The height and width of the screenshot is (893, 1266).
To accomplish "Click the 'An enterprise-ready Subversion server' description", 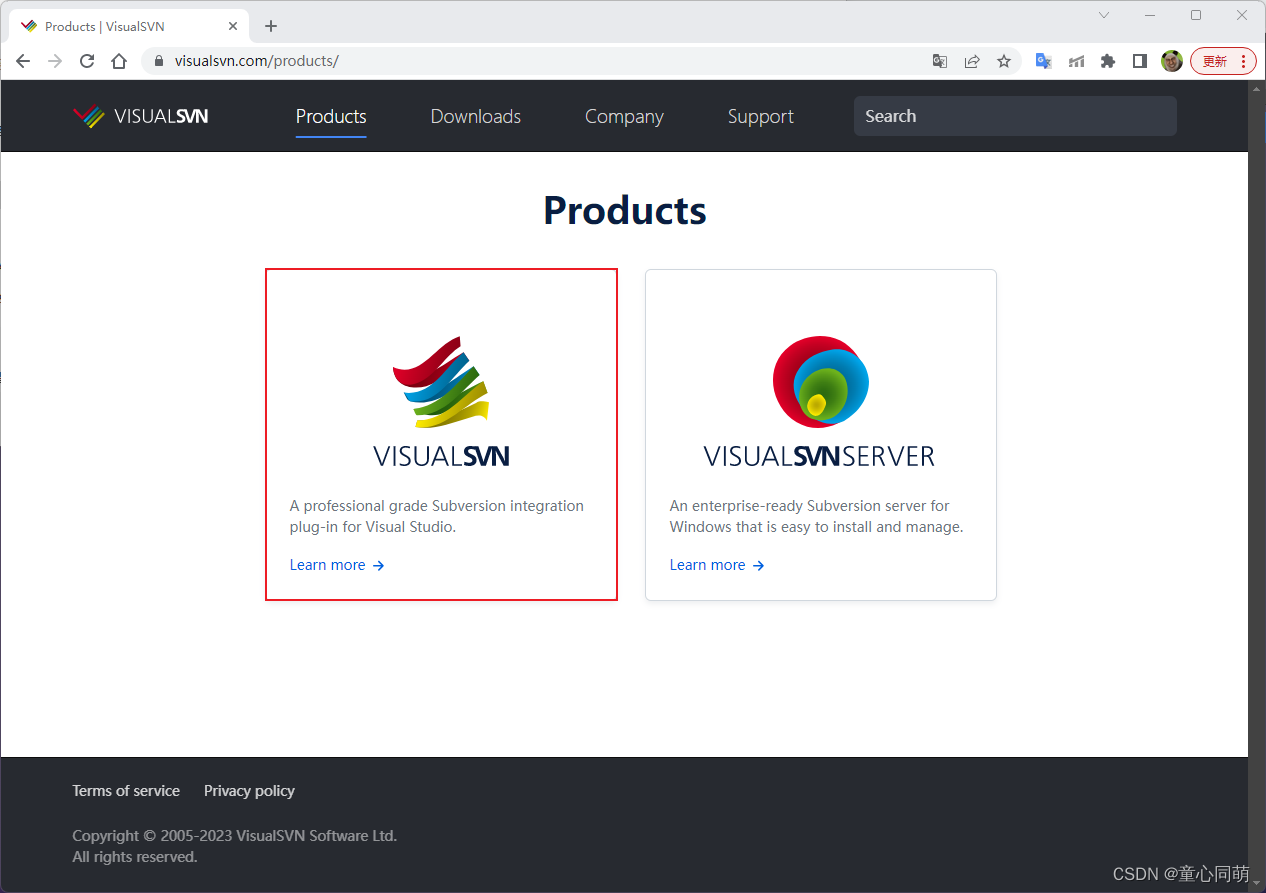I will [817, 516].
